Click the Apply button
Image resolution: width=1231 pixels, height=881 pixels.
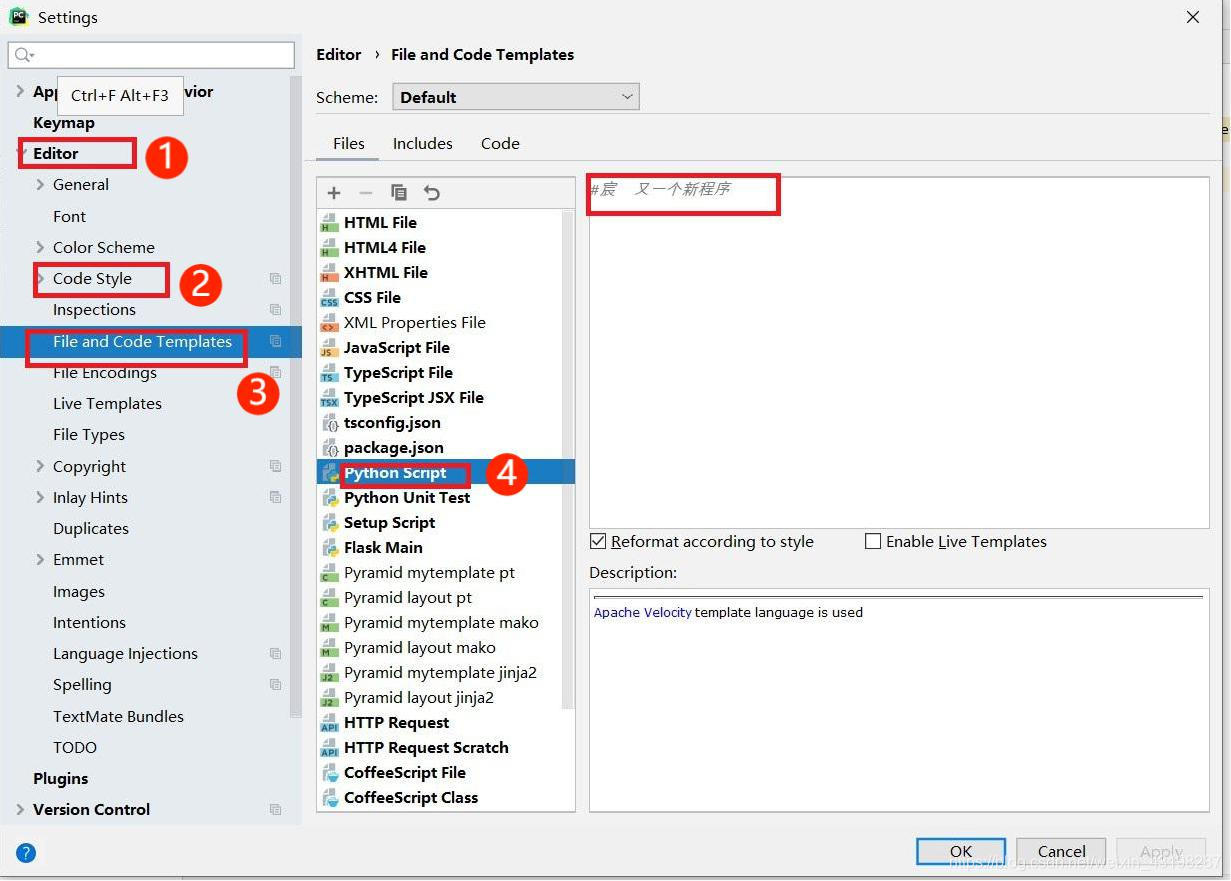point(1161,852)
